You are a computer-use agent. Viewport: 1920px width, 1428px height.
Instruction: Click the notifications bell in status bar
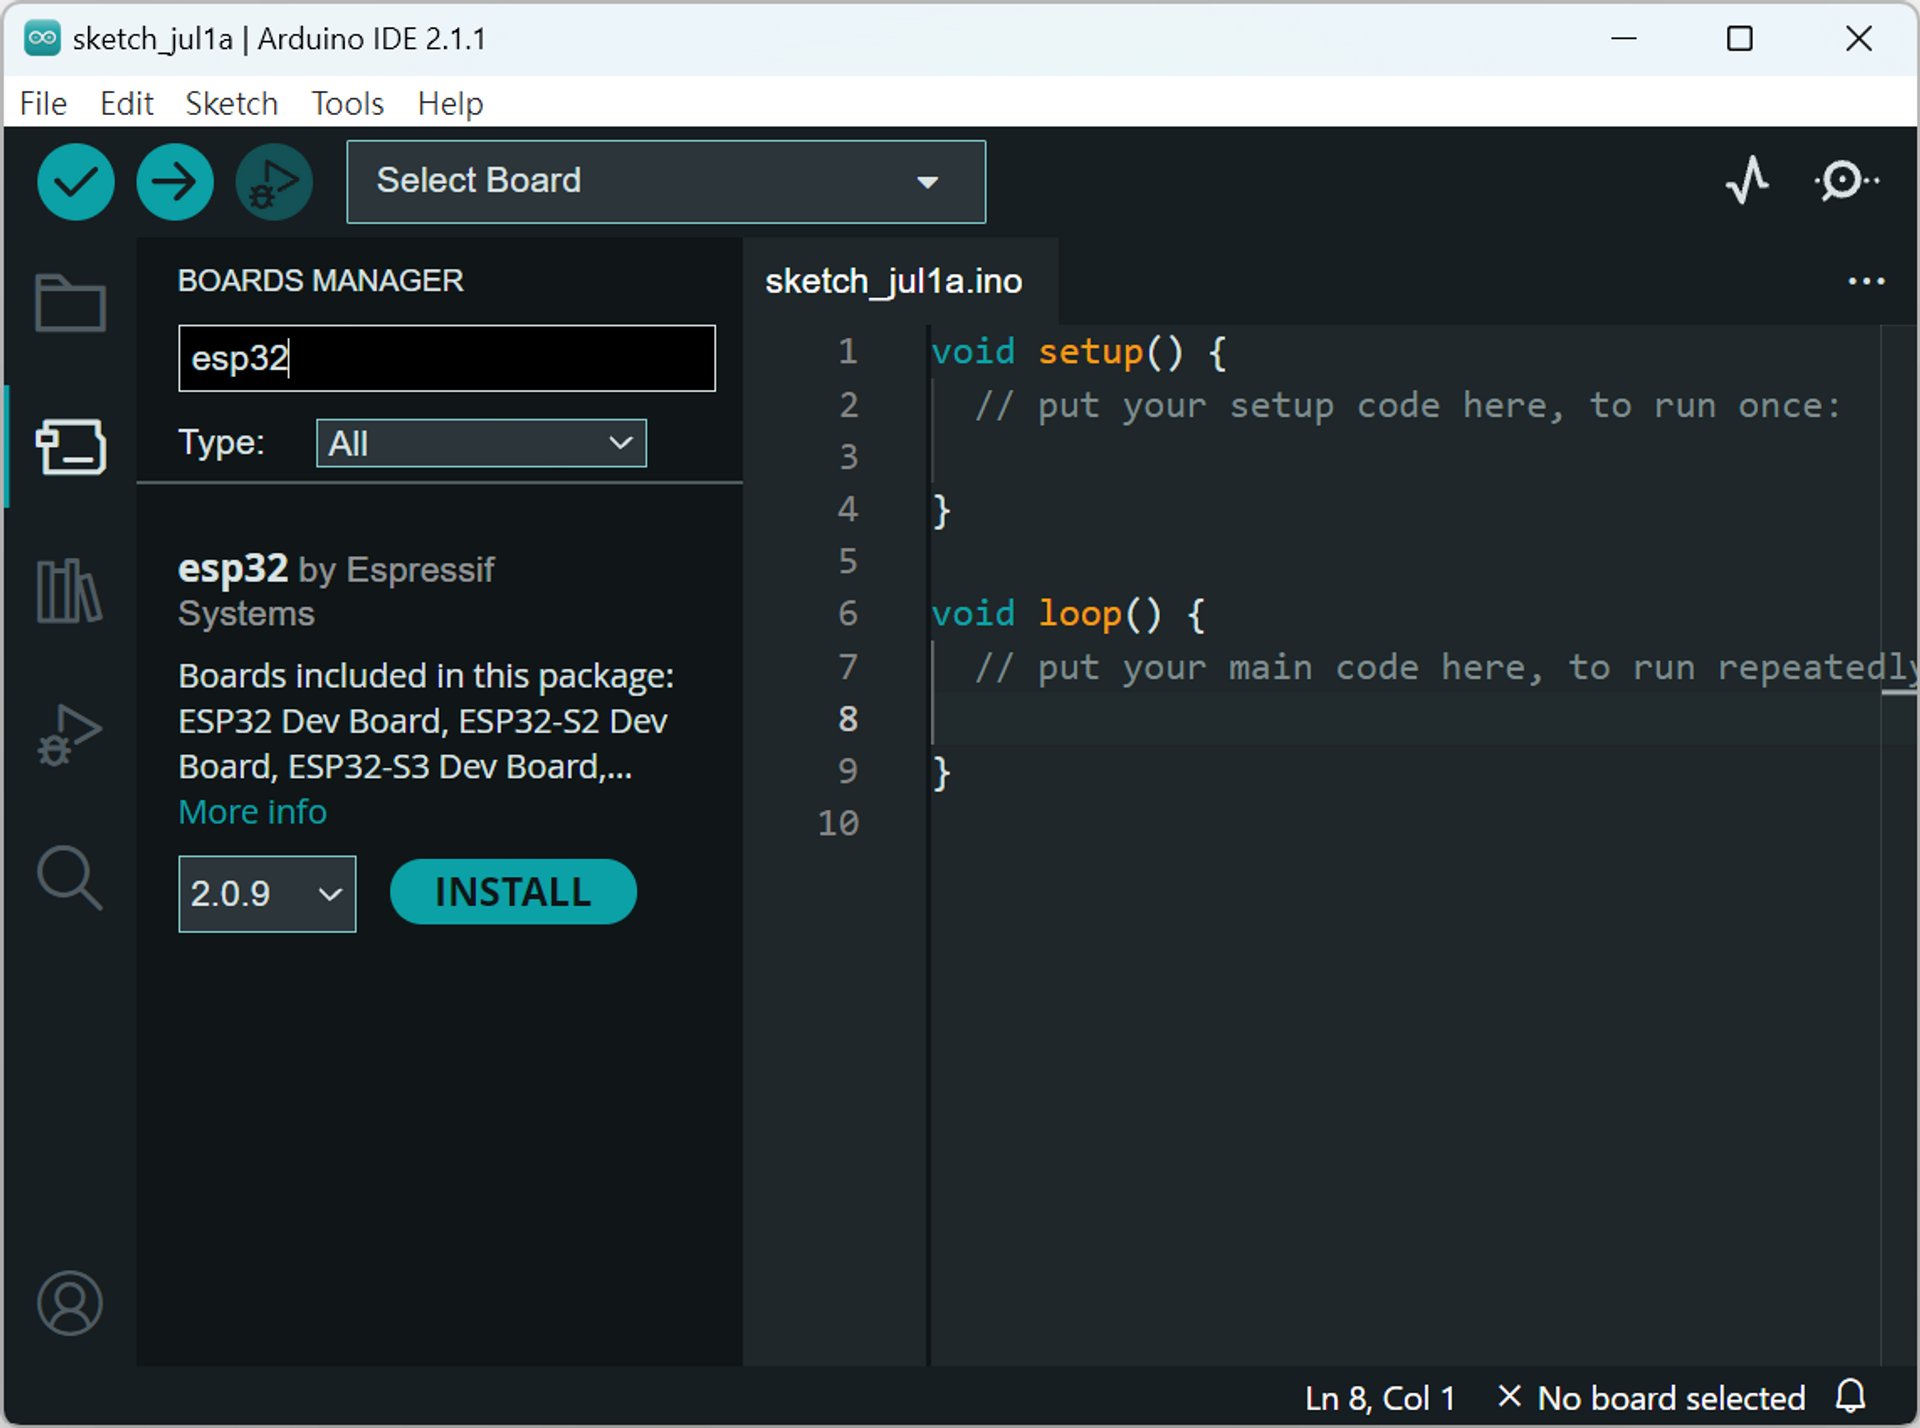(x=1851, y=1396)
